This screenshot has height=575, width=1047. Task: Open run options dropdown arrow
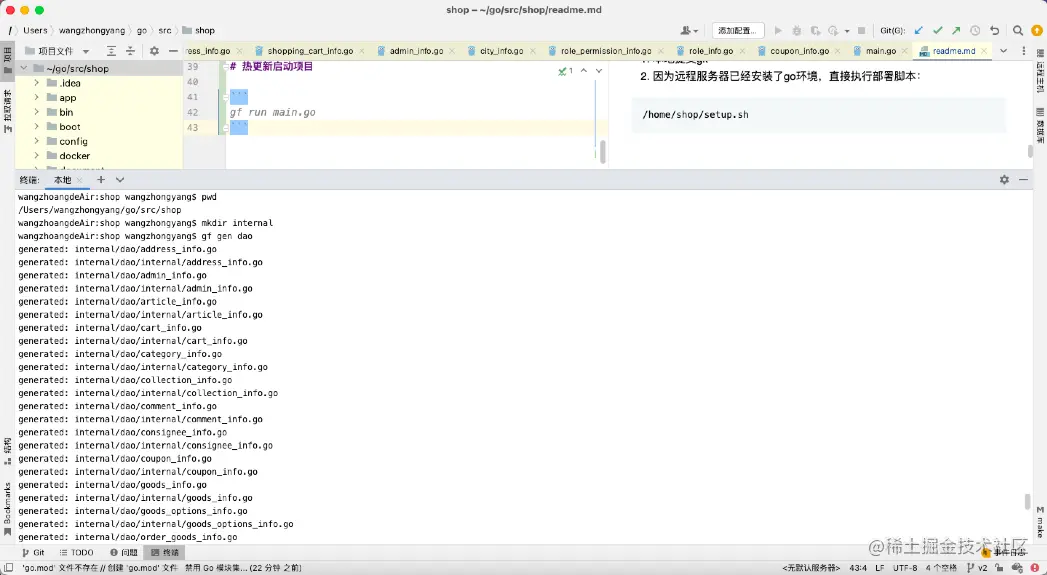click(847, 31)
